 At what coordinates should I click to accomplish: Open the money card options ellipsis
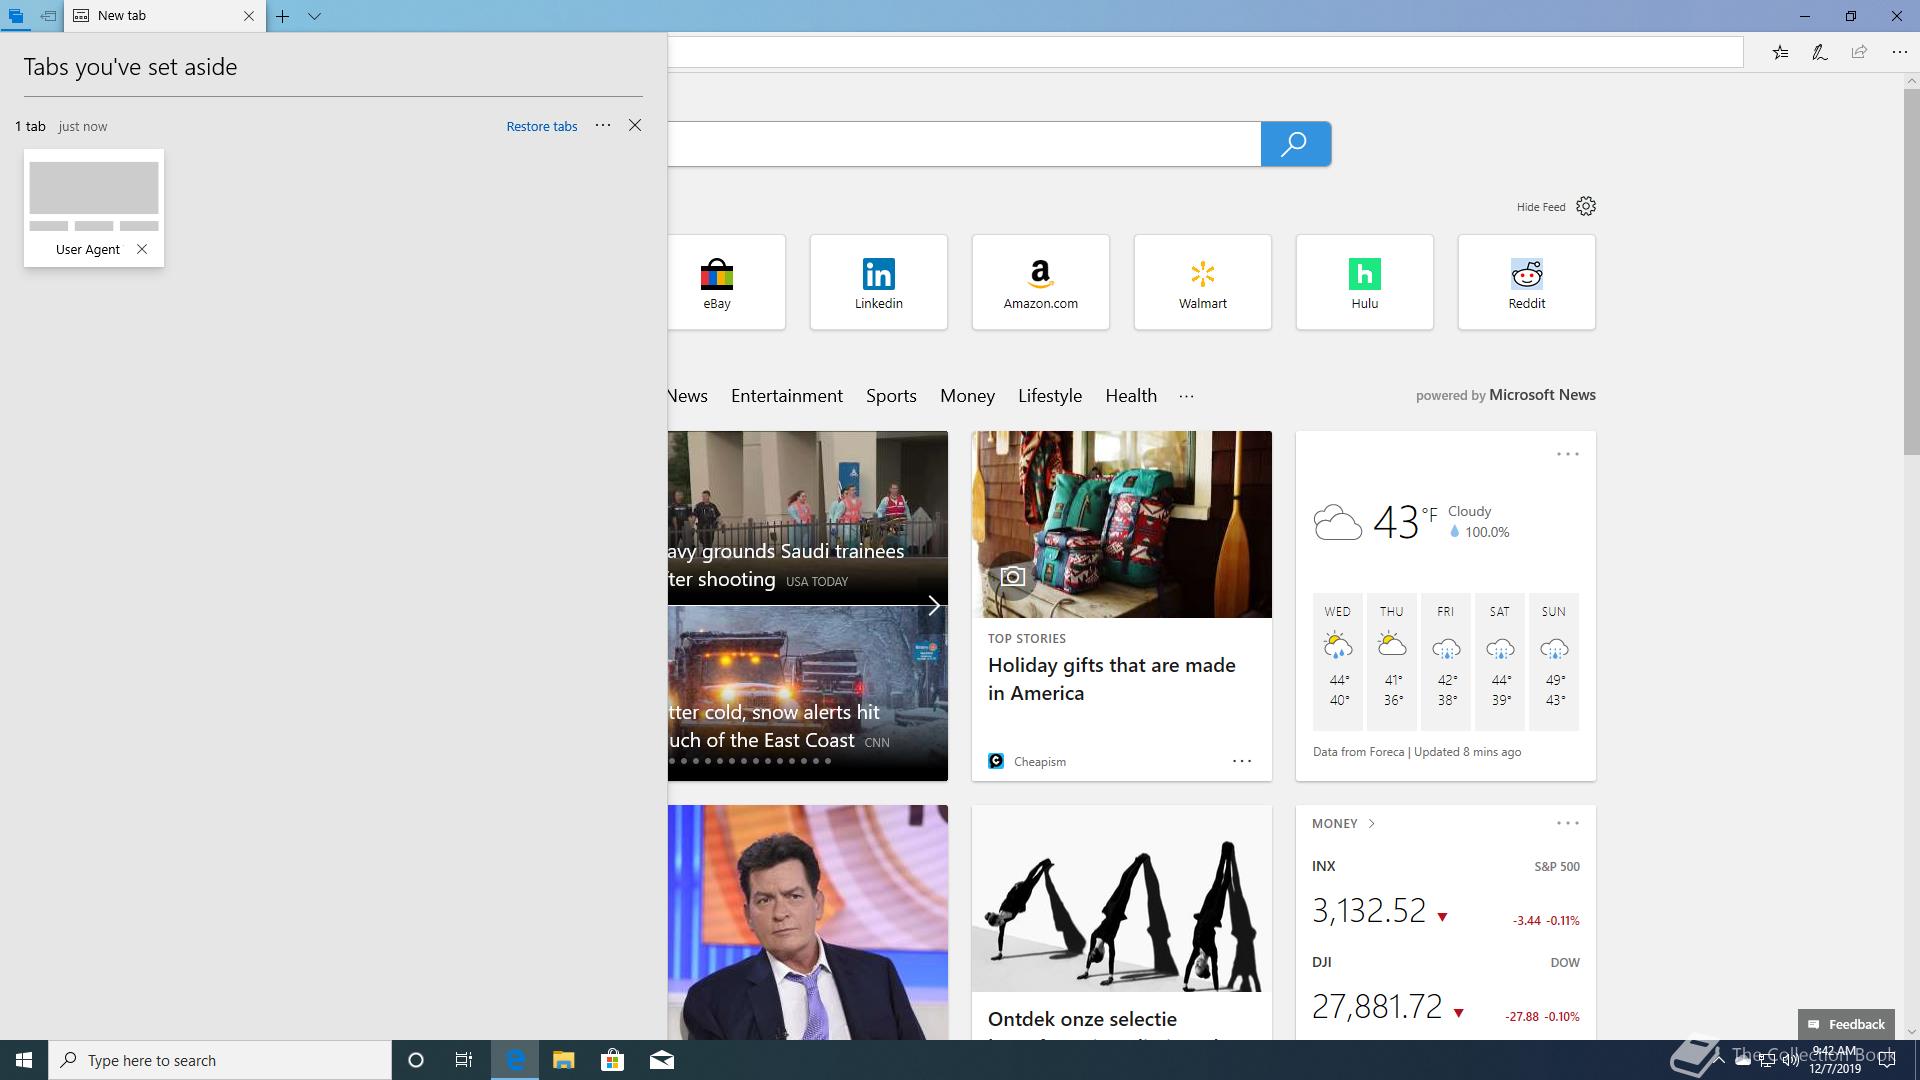click(x=1567, y=823)
